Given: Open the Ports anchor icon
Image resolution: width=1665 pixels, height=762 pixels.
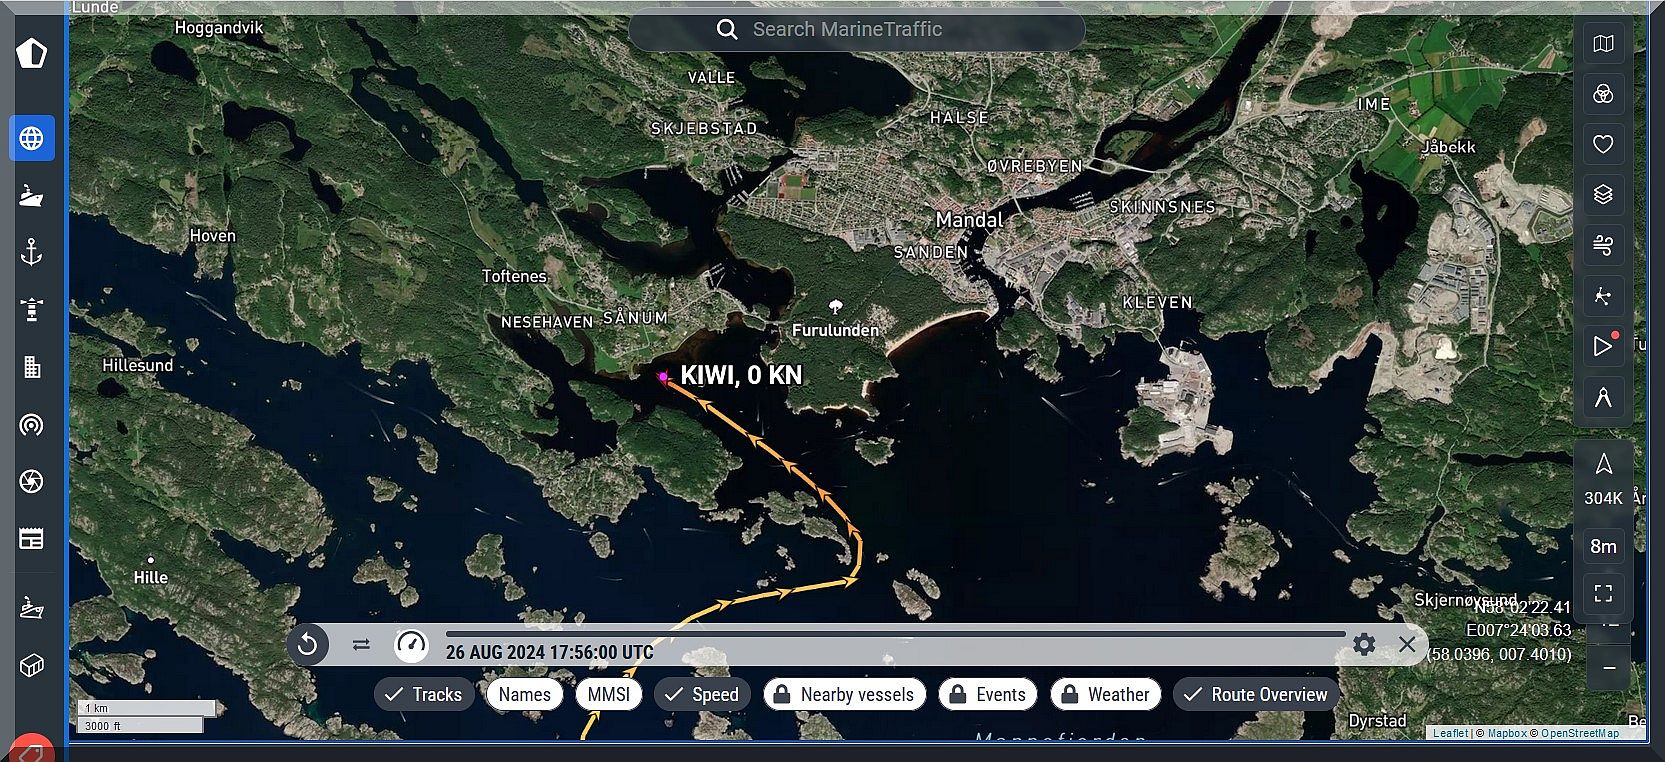Looking at the screenshot, I should [x=32, y=252].
